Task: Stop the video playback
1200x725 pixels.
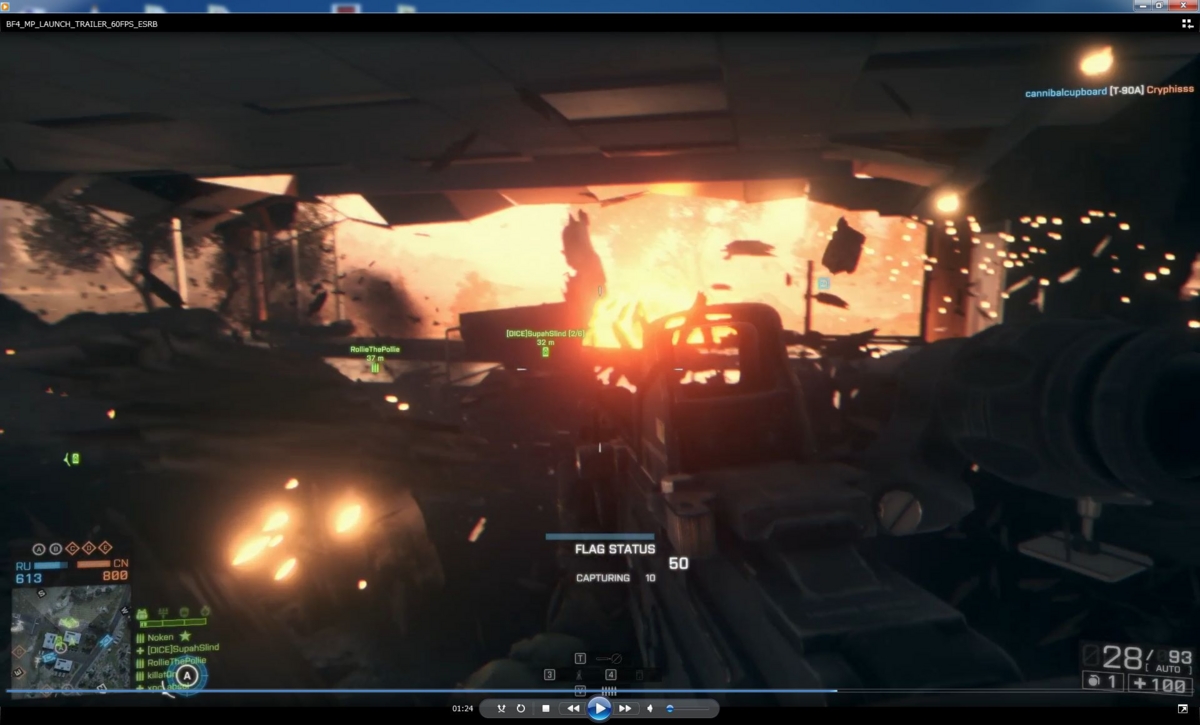Action: 546,708
